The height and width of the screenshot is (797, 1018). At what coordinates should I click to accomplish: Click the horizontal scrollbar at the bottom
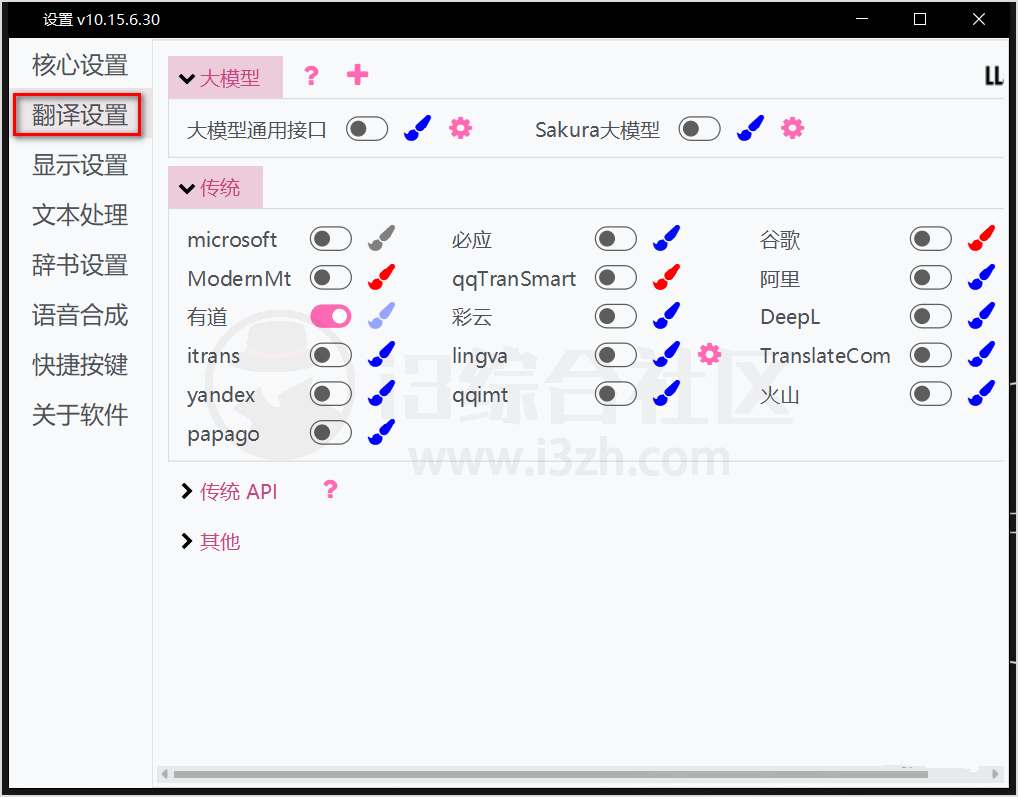(550, 774)
